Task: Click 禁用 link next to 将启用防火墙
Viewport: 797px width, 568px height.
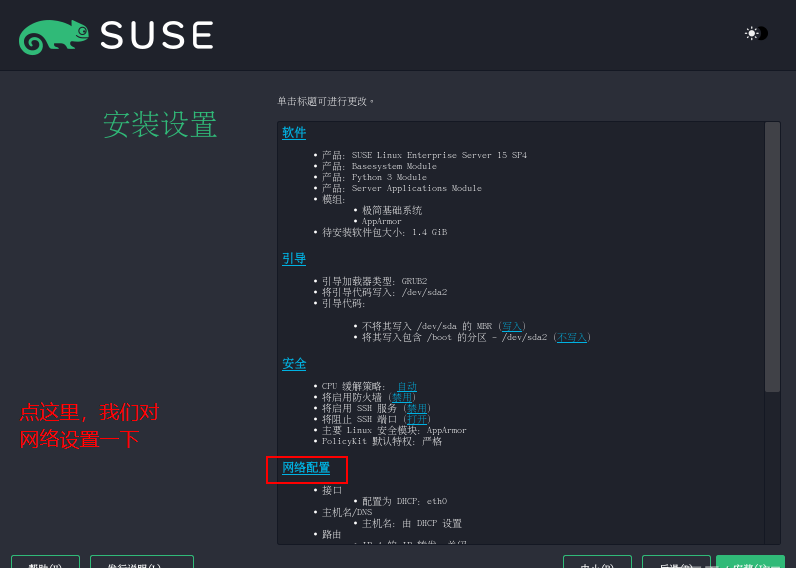Action: [x=402, y=397]
